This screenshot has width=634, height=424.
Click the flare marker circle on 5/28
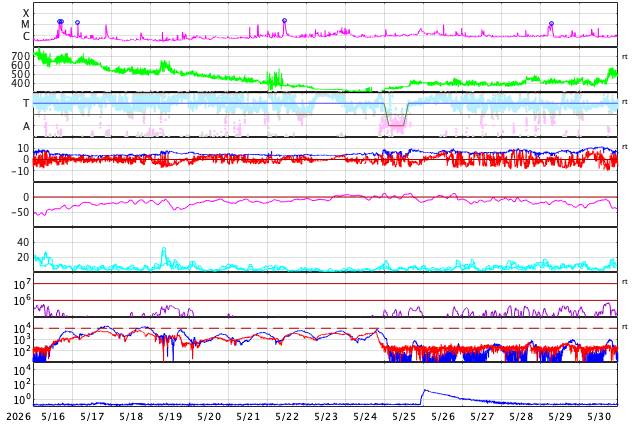[x=551, y=24]
